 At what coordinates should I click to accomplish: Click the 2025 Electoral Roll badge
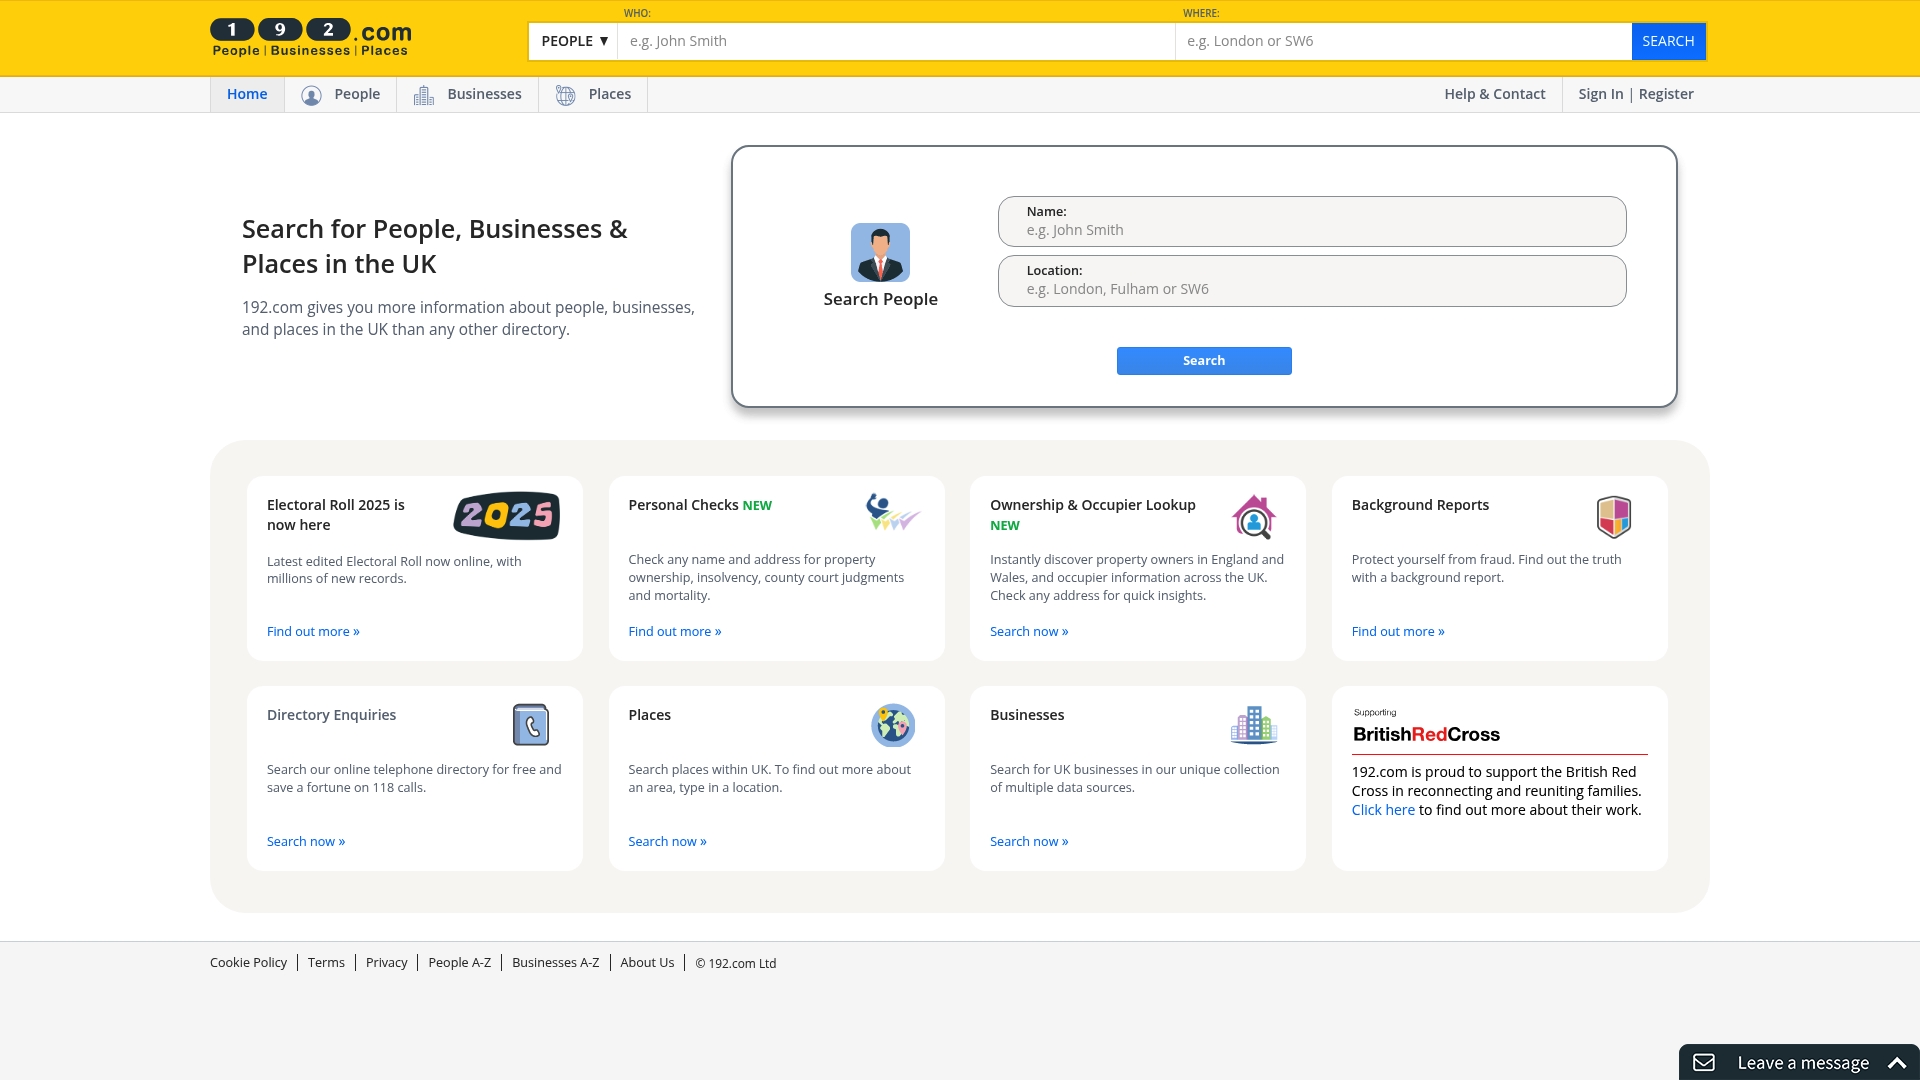[507, 515]
